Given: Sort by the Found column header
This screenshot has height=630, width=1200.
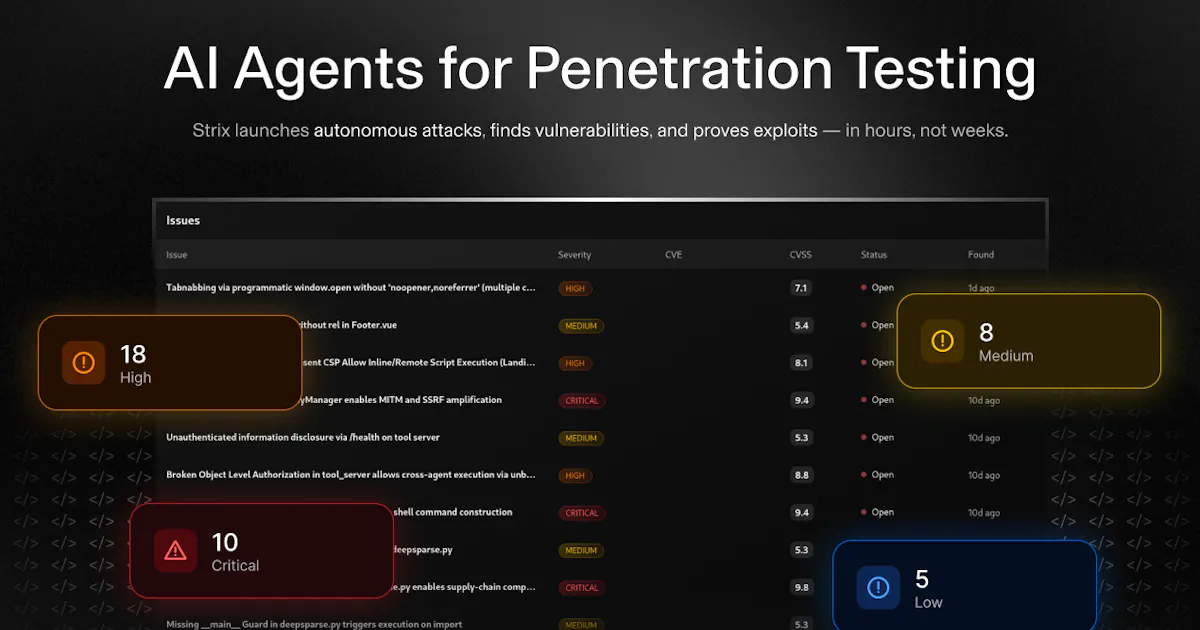Looking at the screenshot, I should coord(981,255).
